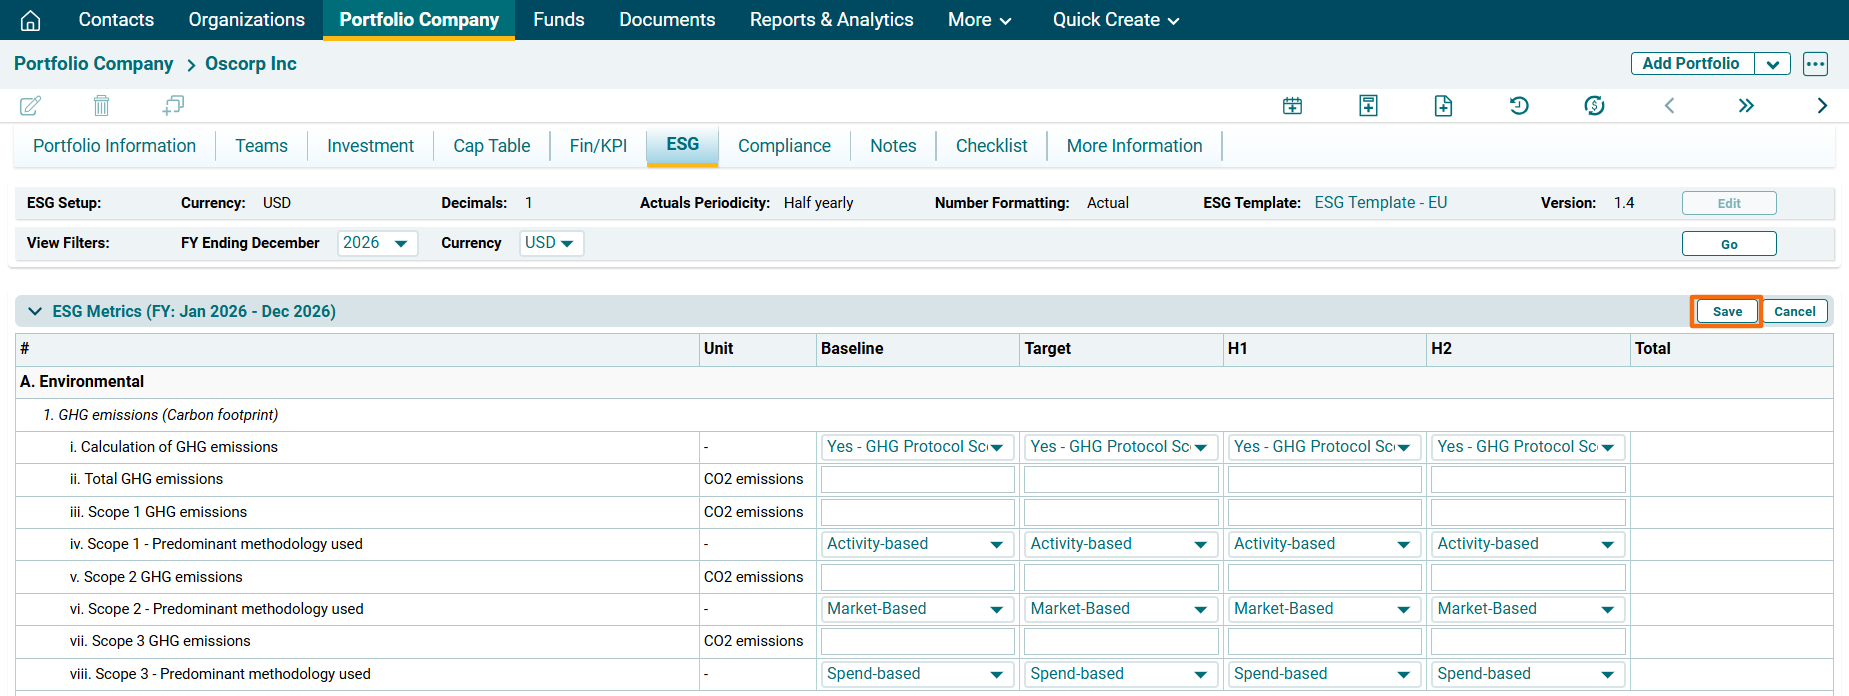Open the Currency USD filter dropdown
1849x696 pixels.
[x=550, y=243]
